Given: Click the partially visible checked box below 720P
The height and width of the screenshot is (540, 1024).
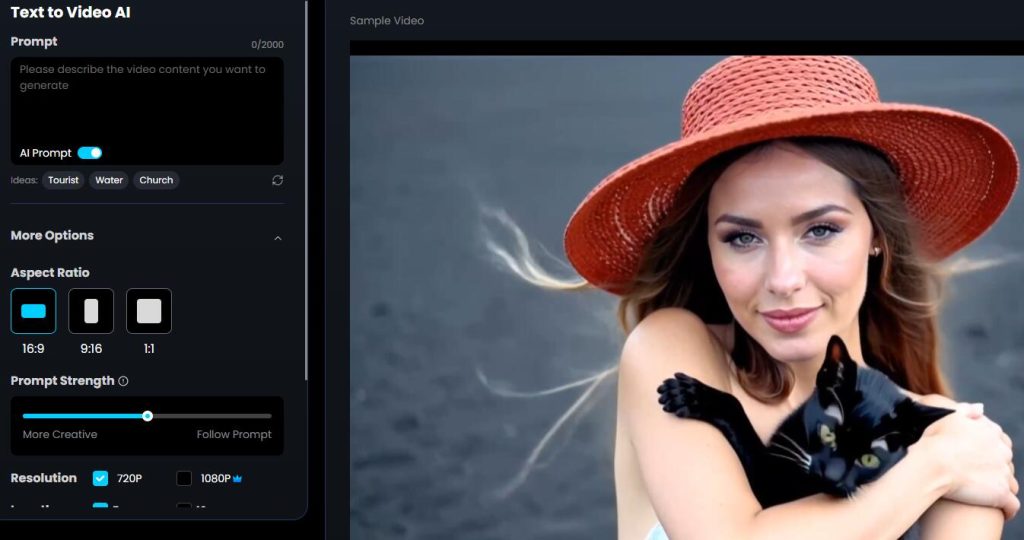Looking at the screenshot, I should (100, 507).
